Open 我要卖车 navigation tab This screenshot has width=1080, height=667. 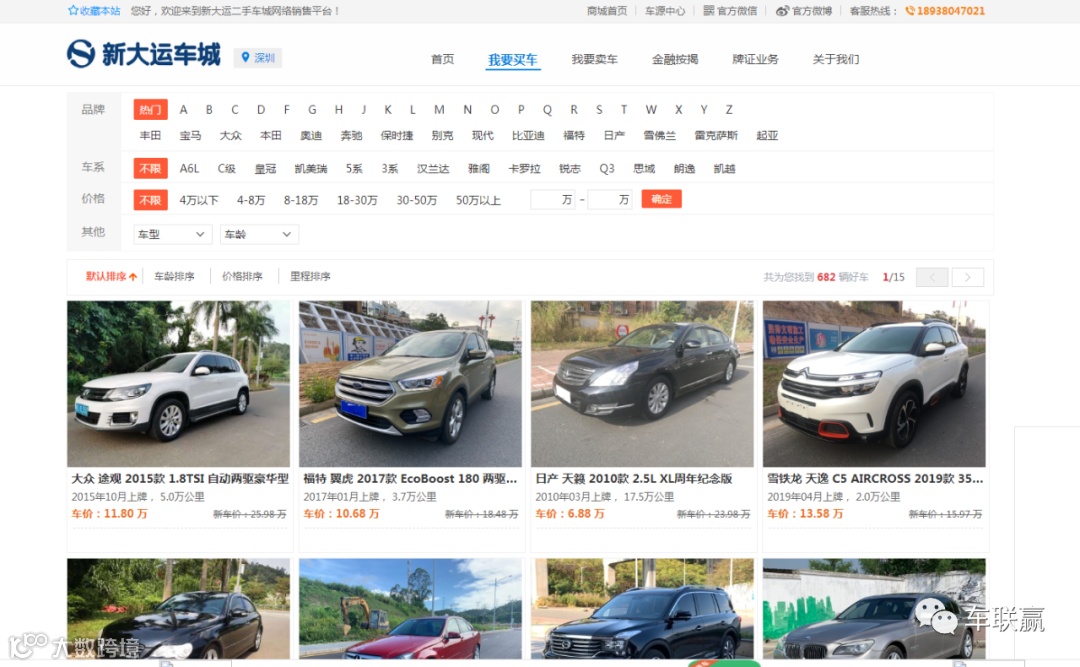tap(594, 59)
